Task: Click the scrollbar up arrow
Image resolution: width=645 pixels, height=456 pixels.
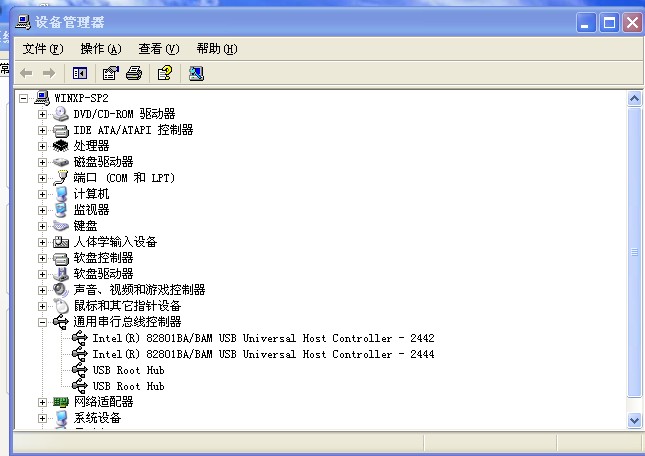Action: [634, 99]
